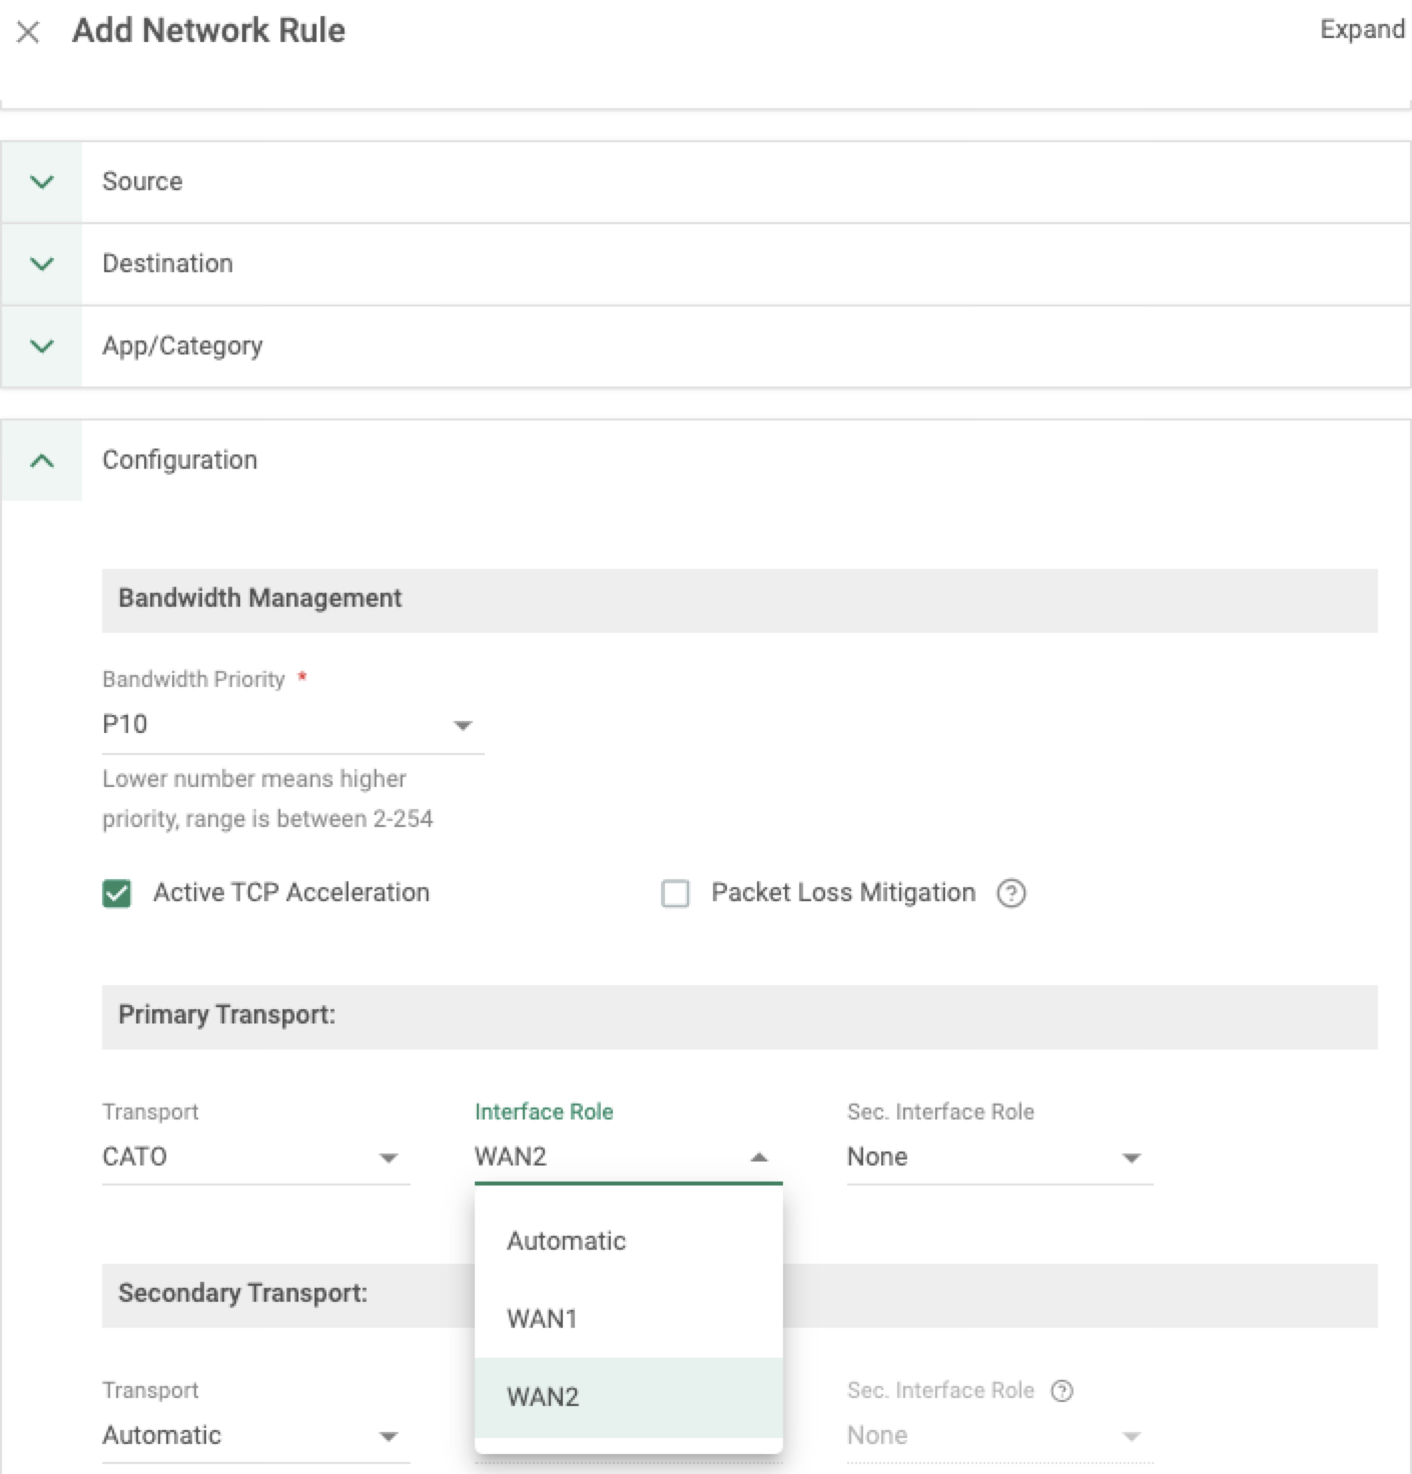Click the Packet Loss Mitigation label

pyautogui.click(x=843, y=893)
